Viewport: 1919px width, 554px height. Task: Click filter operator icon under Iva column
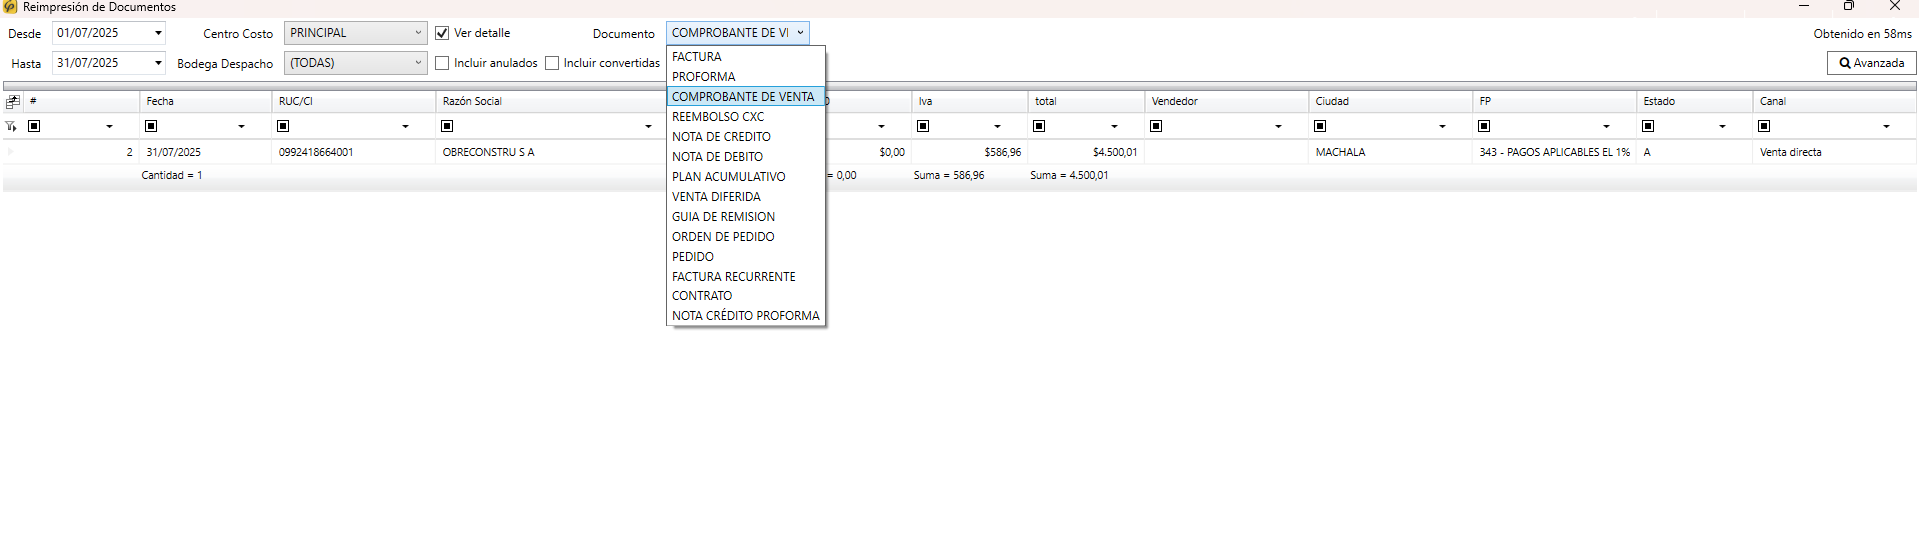pos(923,126)
